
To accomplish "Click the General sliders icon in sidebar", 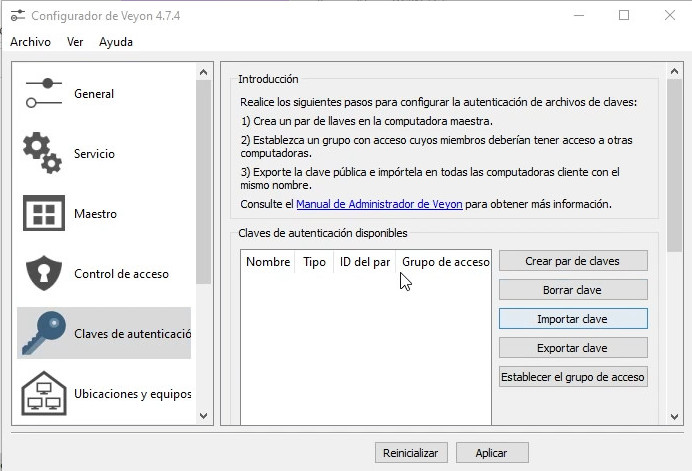I will pos(44,93).
